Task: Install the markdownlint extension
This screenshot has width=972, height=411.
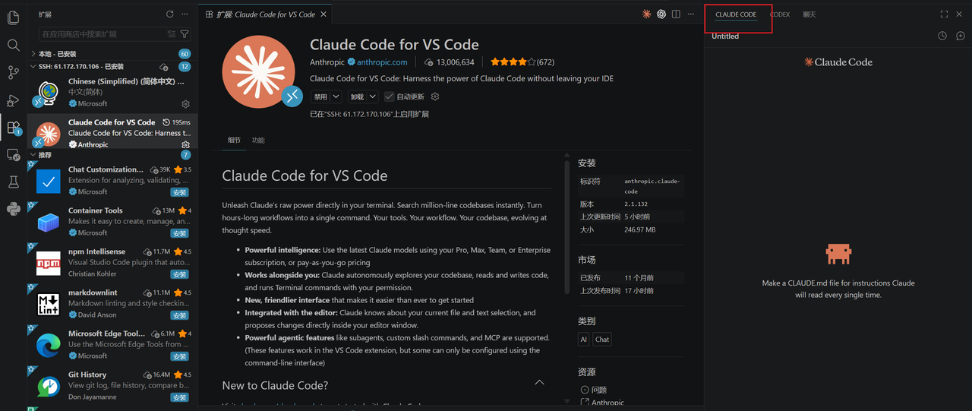Action: pos(179,315)
